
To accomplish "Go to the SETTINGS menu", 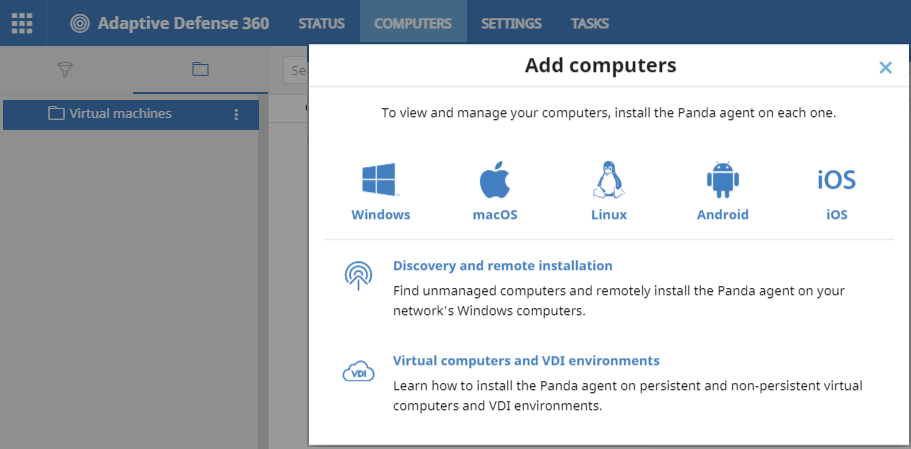I will [x=511, y=23].
